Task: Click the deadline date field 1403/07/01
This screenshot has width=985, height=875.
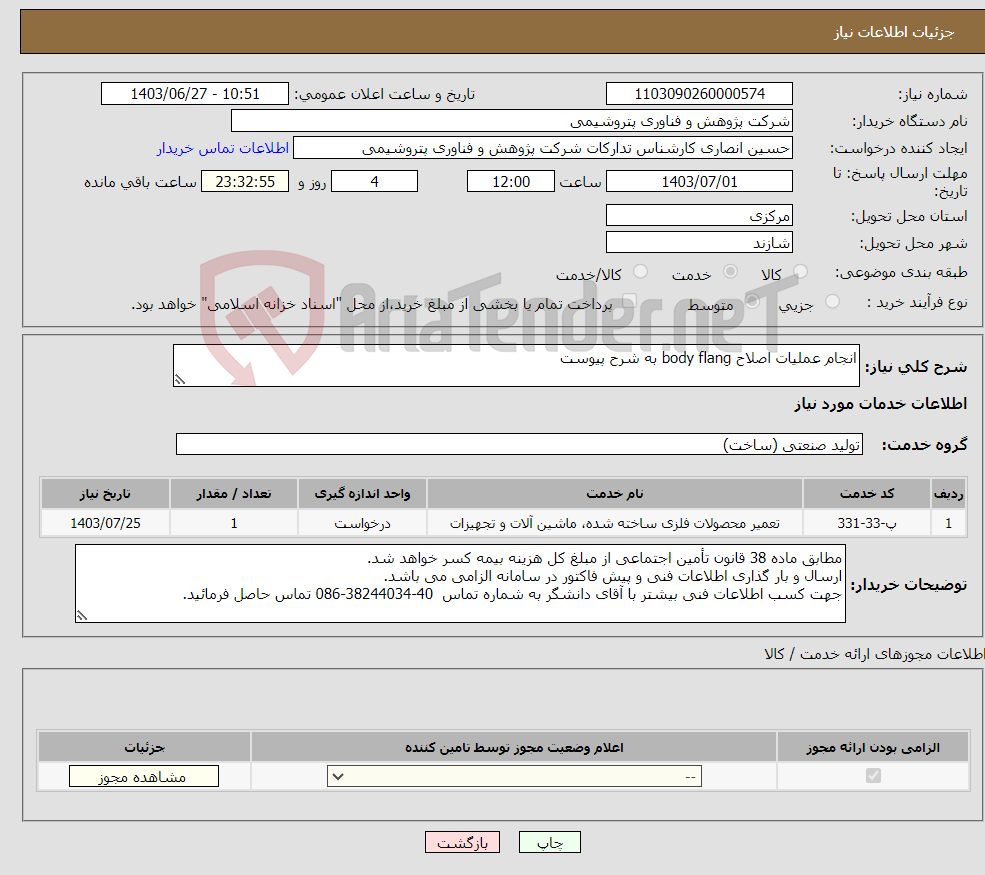Action: pyautogui.click(x=699, y=182)
